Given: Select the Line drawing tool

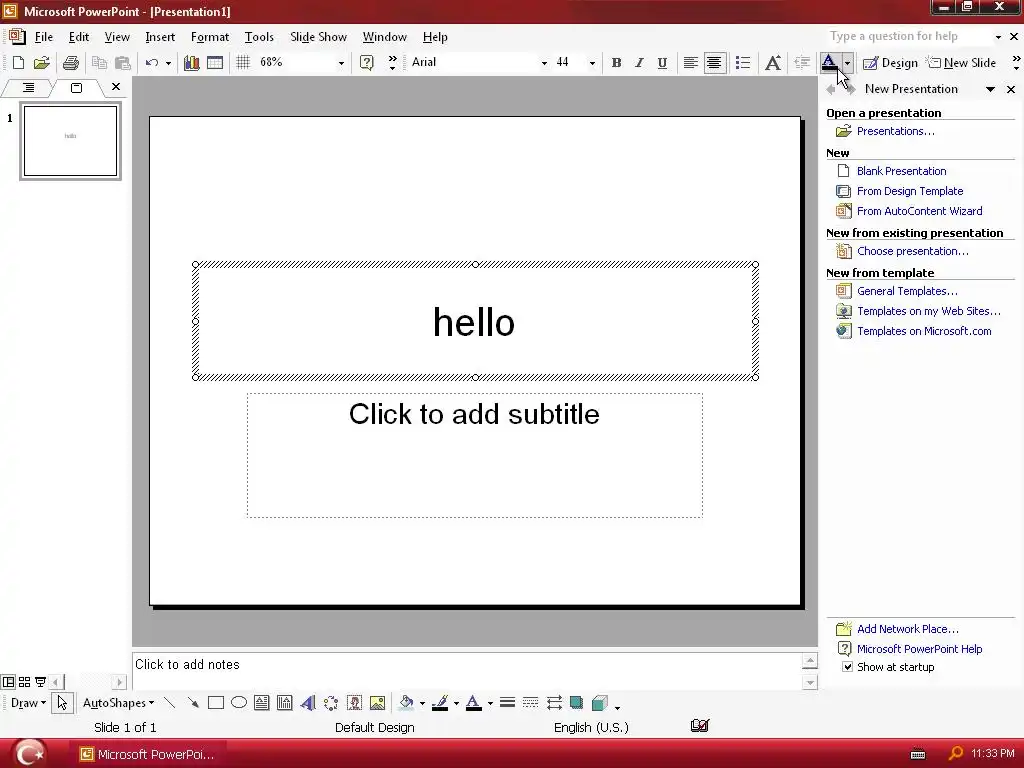Looking at the screenshot, I should point(169,703).
